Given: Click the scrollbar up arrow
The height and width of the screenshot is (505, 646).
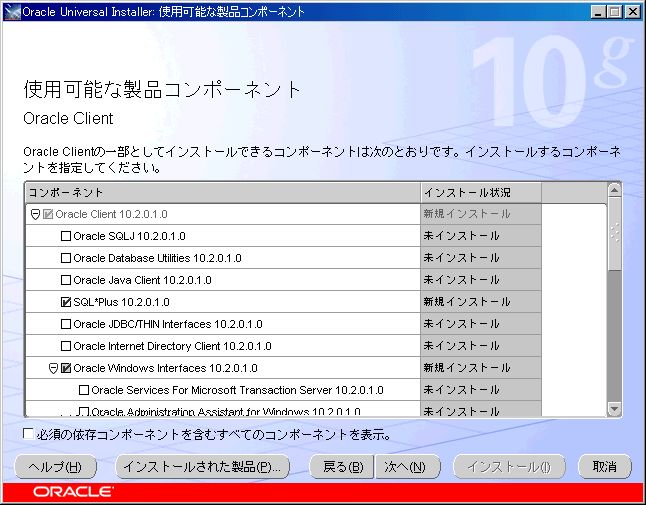Looking at the screenshot, I should pyautogui.click(x=614, y=190).
